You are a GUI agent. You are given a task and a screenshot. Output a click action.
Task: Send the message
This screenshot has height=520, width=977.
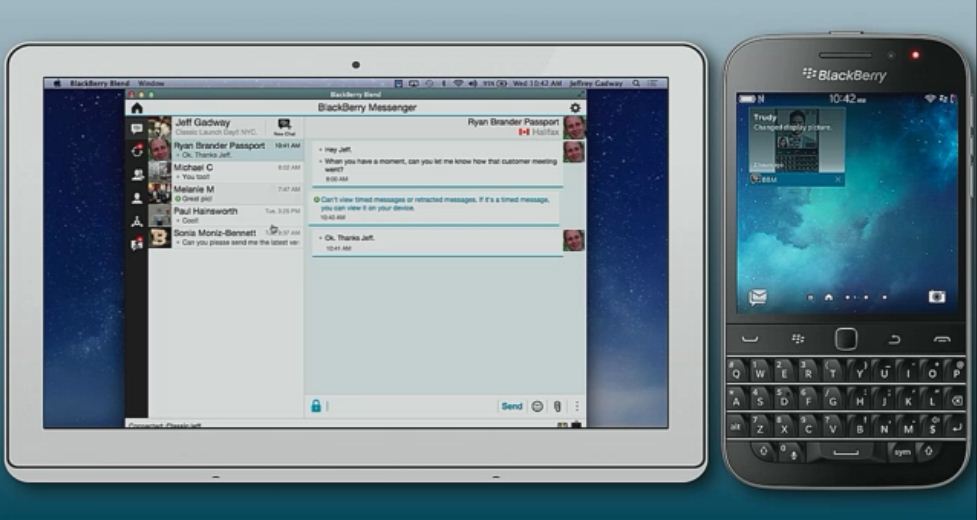click(512, 406)
